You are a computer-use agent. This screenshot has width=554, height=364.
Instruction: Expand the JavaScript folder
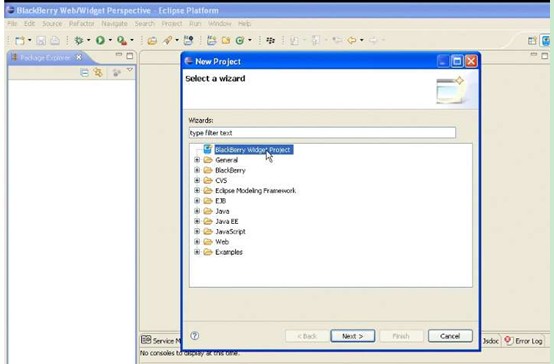[197, 232]
